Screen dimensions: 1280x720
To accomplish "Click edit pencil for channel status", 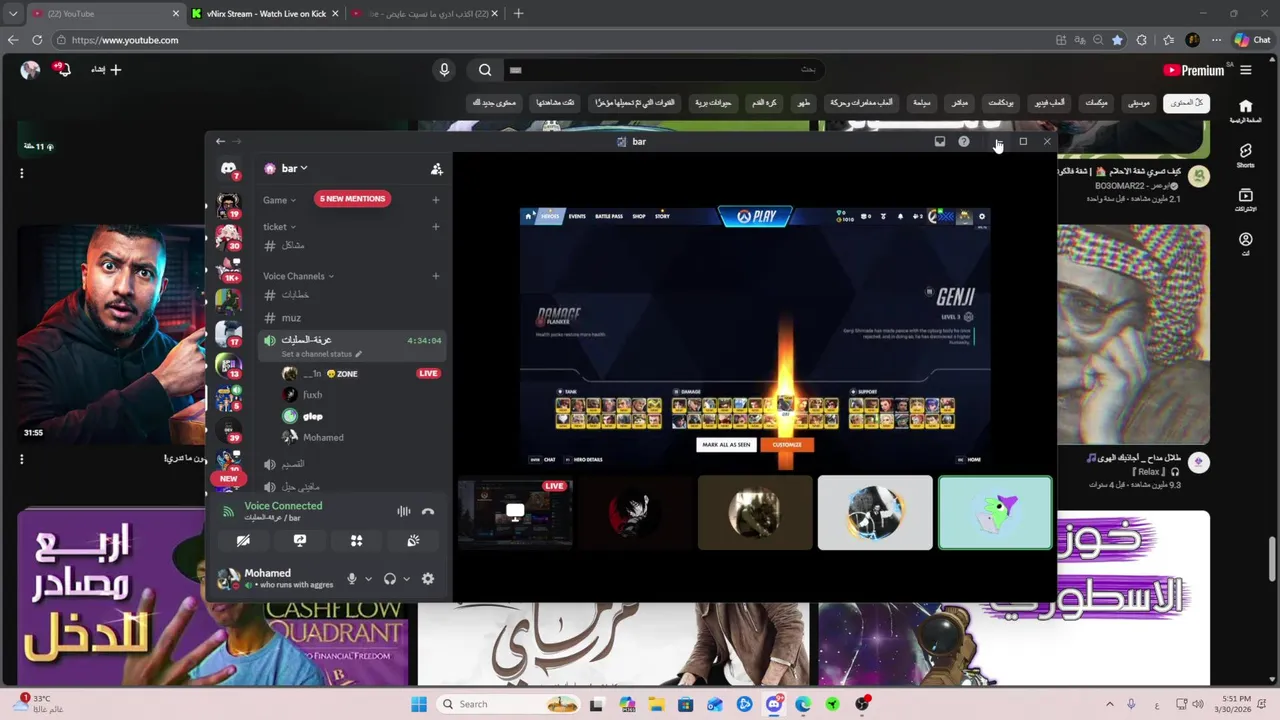I will pyautogui.click(x=358, y=354).
